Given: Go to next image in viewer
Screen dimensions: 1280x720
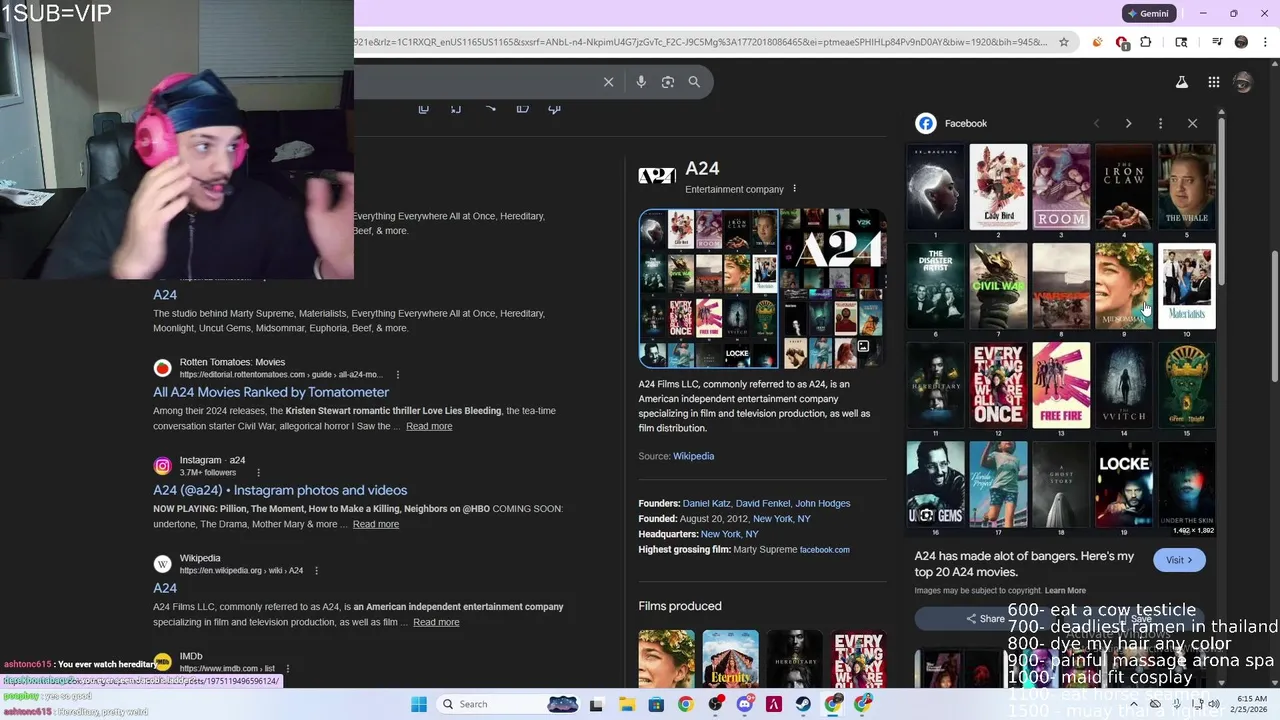Looking at the screenshot, I should (1128, 123).
